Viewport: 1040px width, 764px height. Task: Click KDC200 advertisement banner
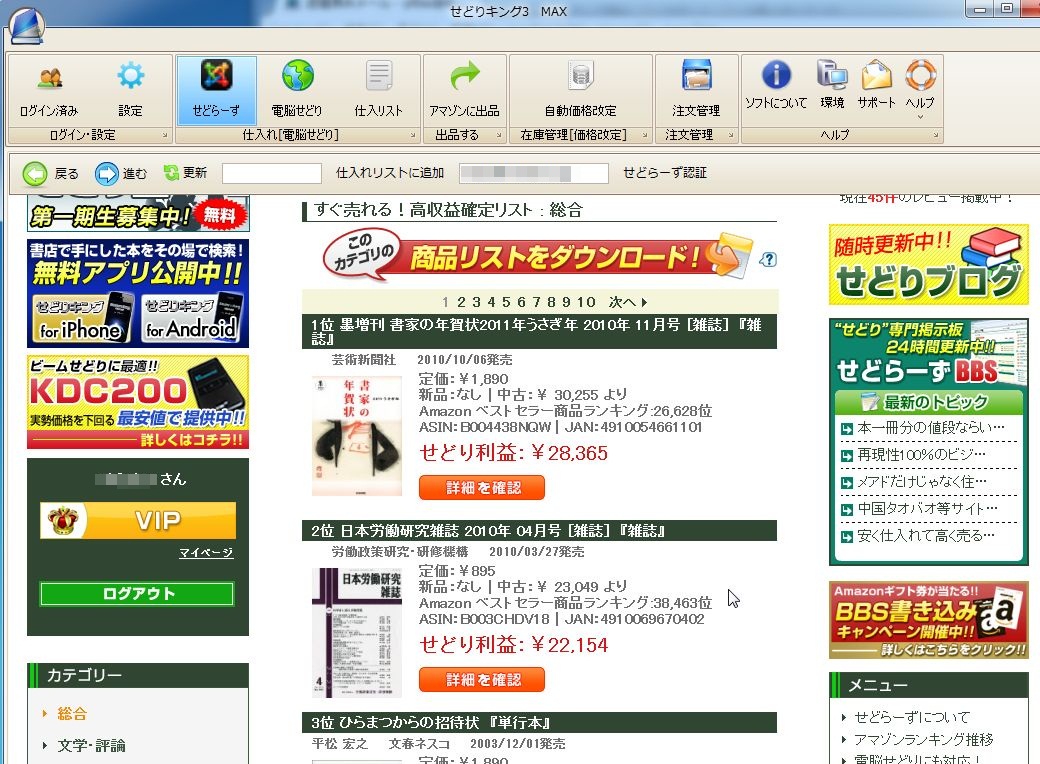tap(138, 402)
